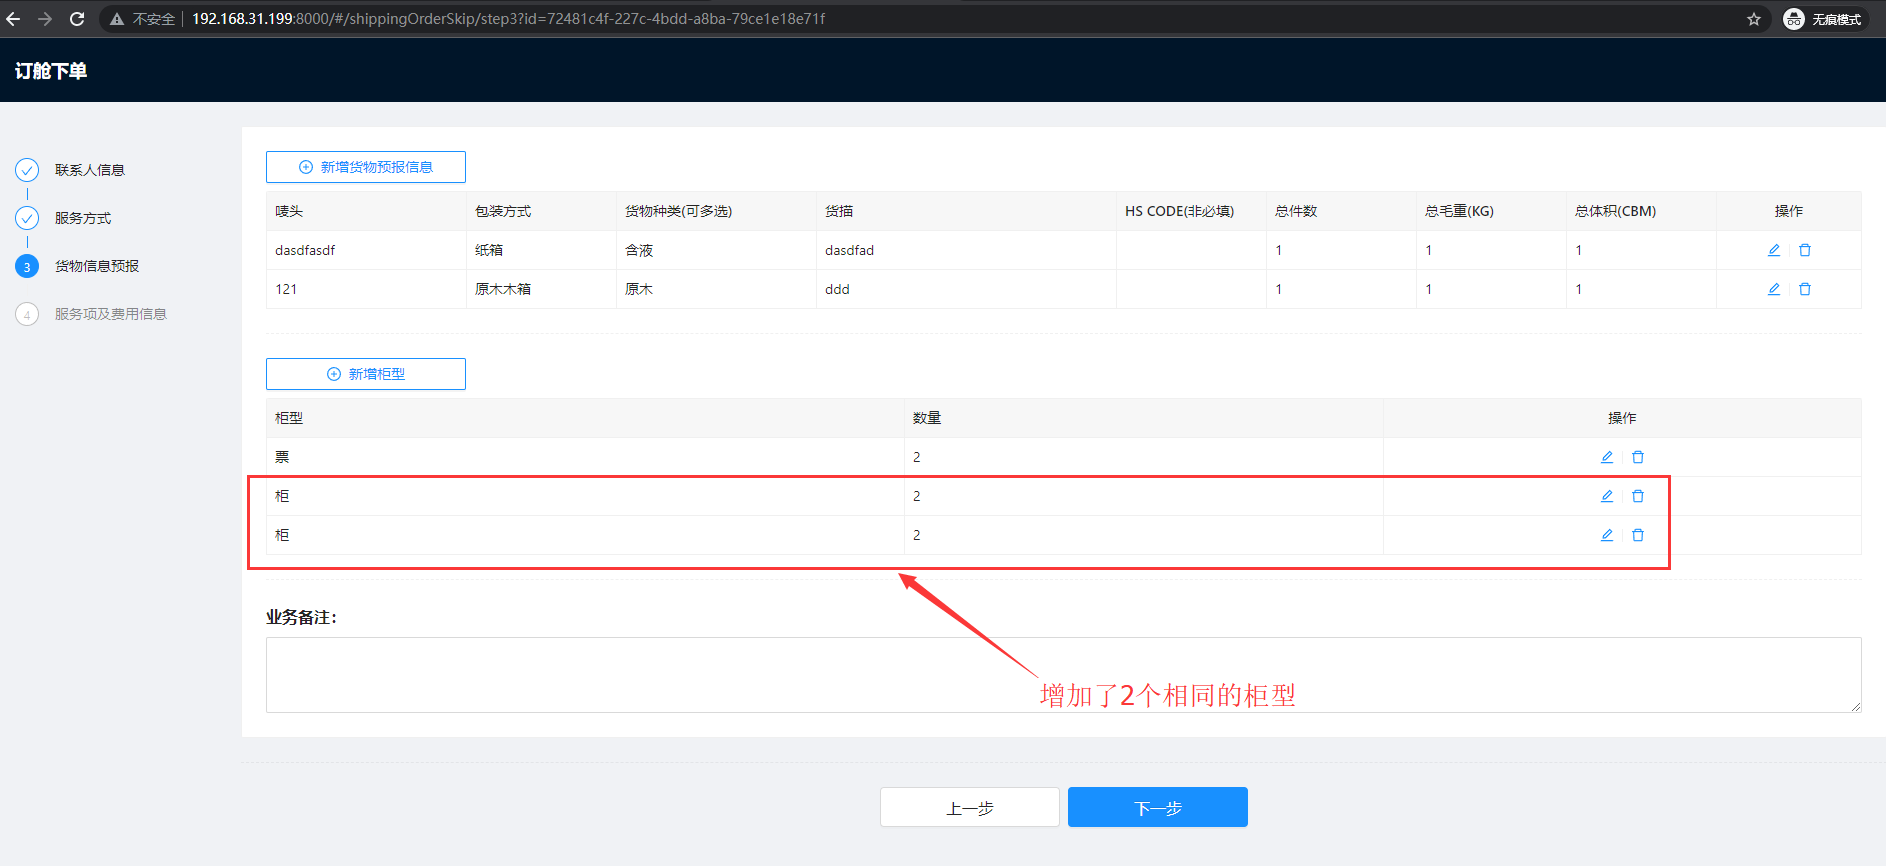Delete the last 柜 container row

click(1637, 535)
